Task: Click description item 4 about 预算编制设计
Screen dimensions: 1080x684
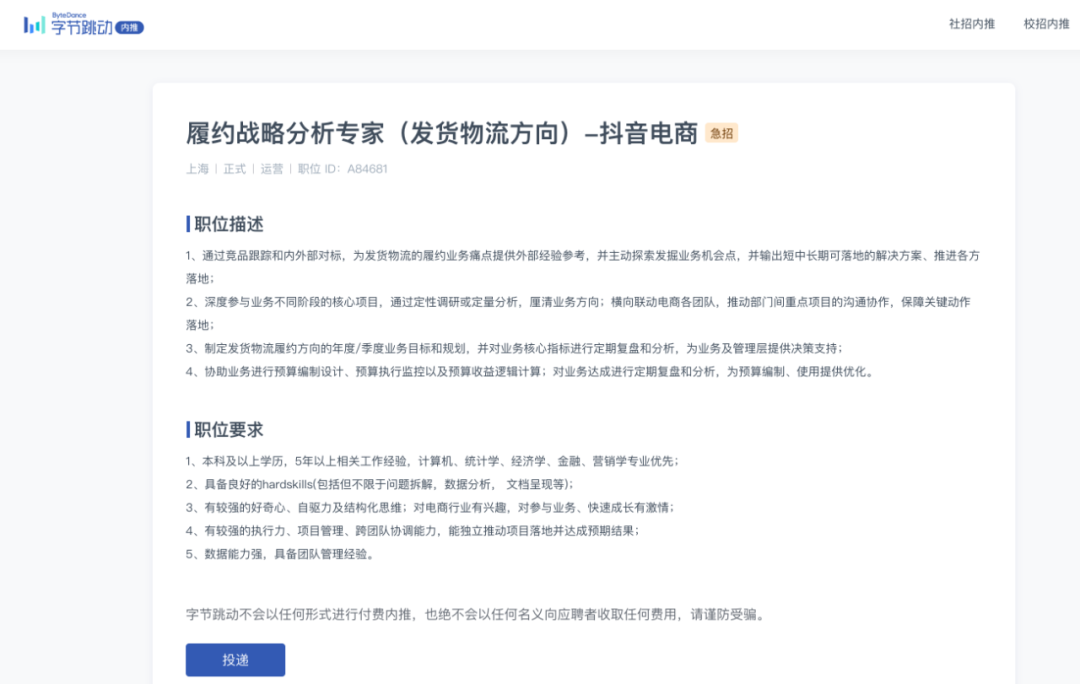Action: [x=532, y=372]
